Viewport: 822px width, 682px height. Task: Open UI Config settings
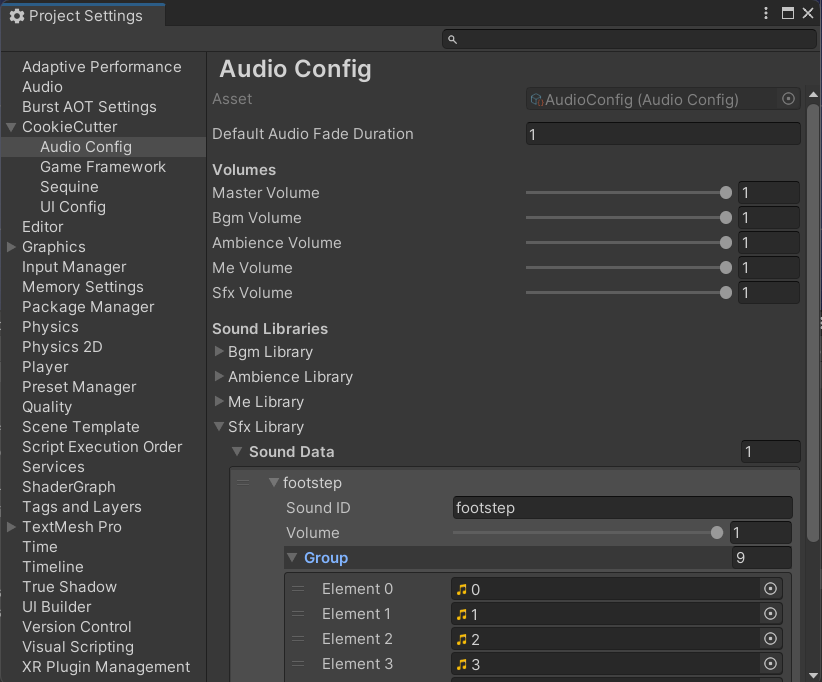pyautogui.click(x=73, y=207)
